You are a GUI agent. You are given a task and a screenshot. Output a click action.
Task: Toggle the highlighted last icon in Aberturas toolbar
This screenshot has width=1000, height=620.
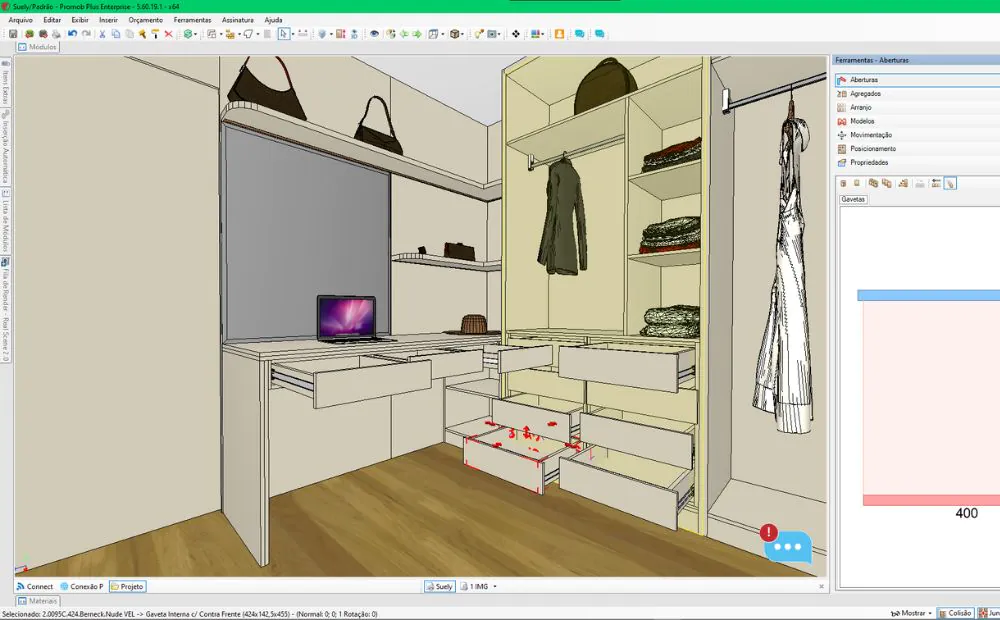(x=950, y=183)
